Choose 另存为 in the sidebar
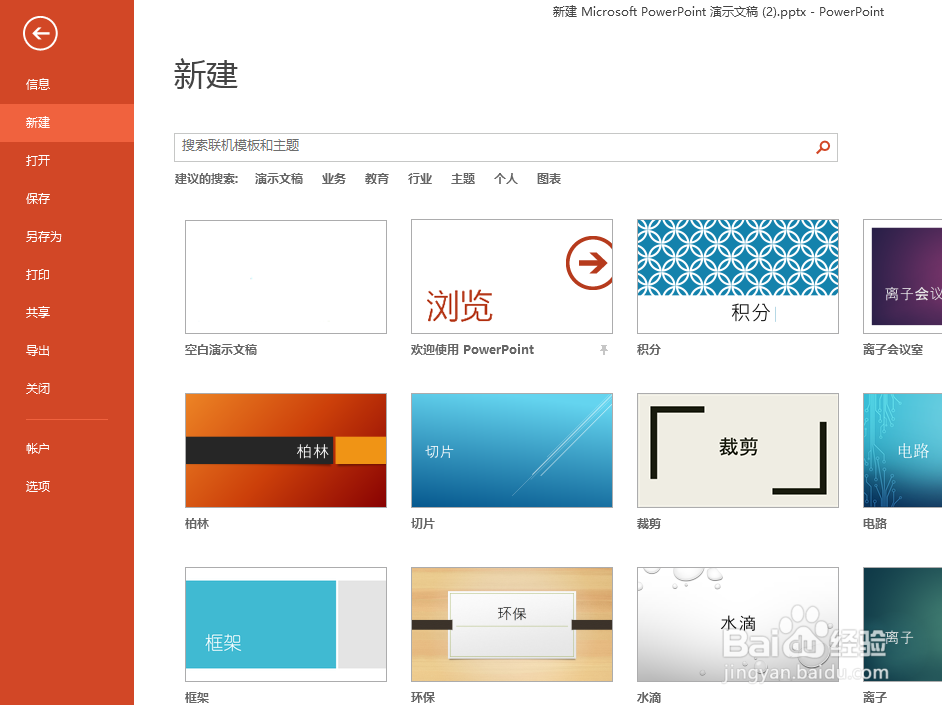Screen dimensions: 942x705 [x=44, y=237]
